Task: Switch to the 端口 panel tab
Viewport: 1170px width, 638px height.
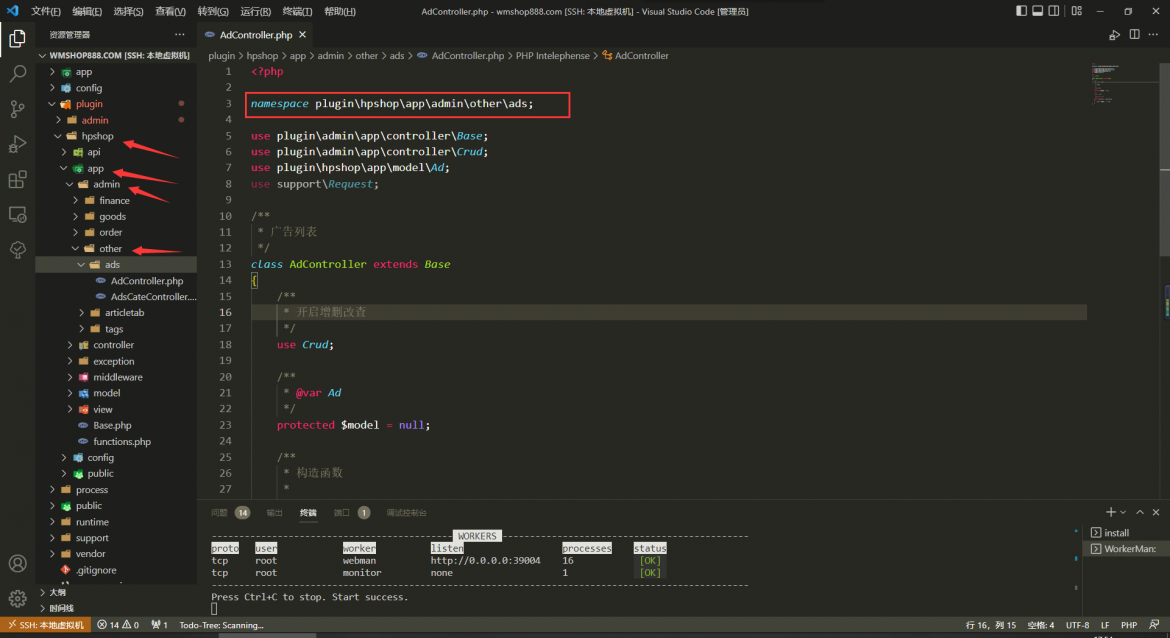Action: pos(351,513)
